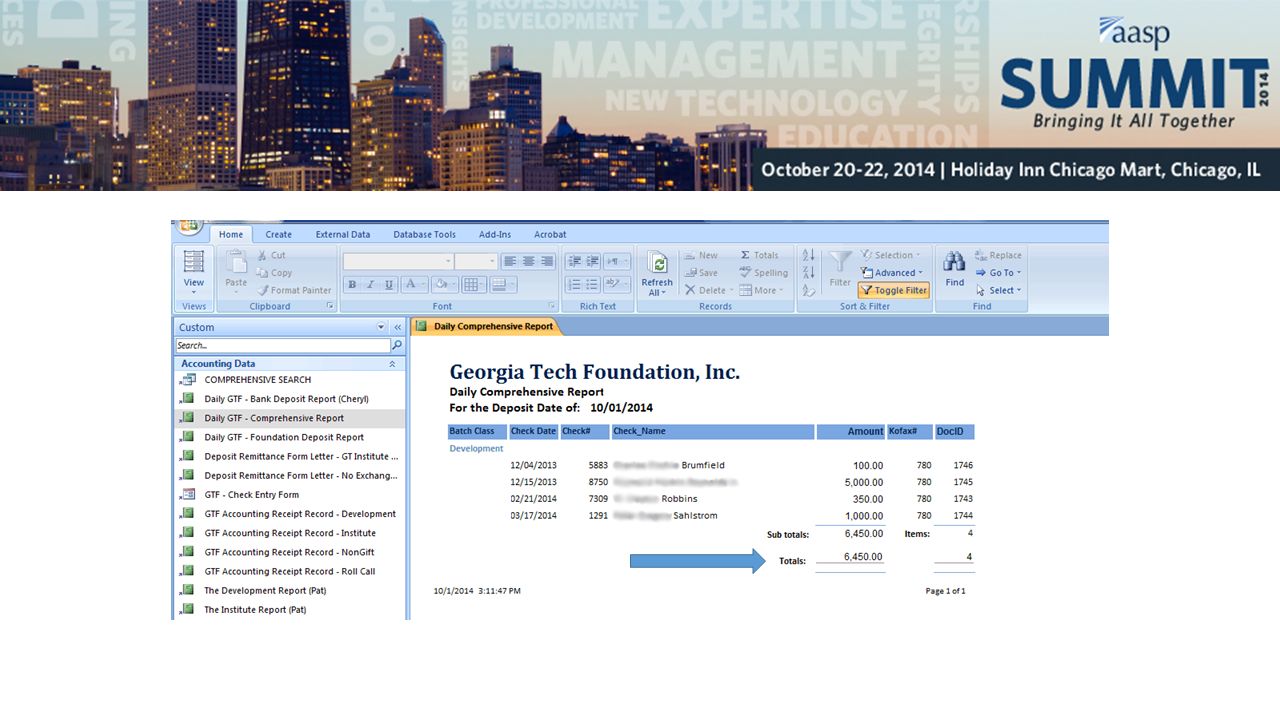Center text in the Font group

528,261
